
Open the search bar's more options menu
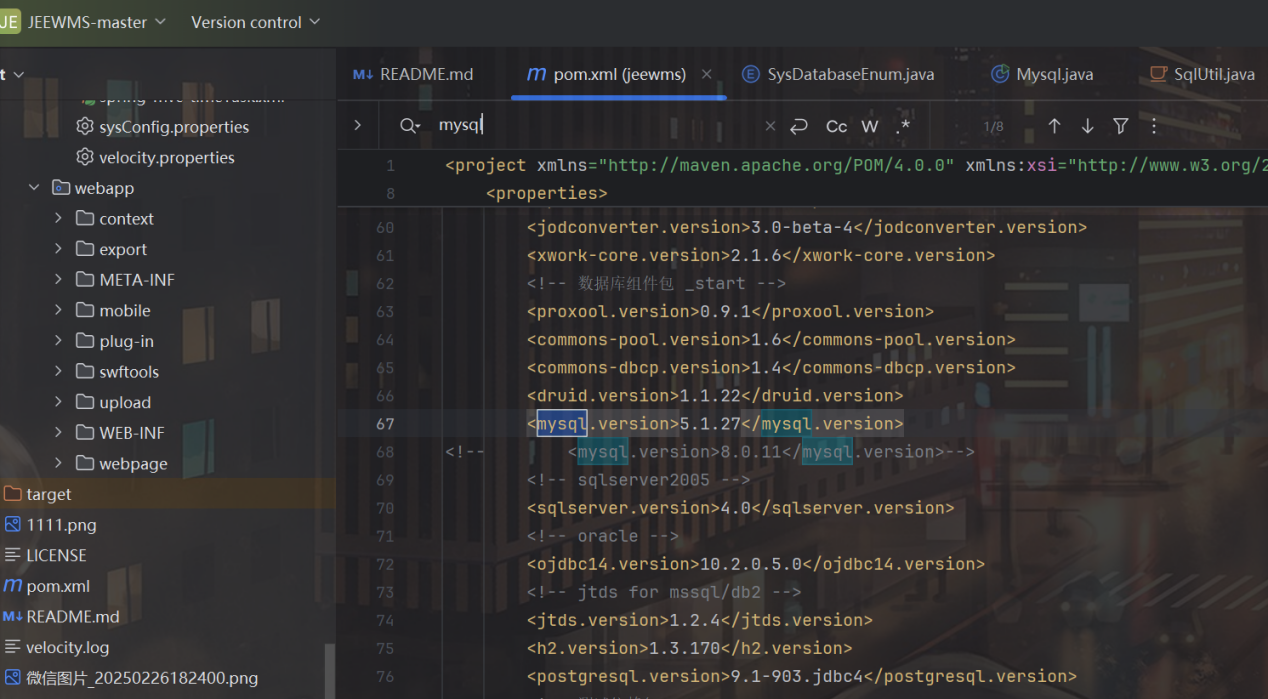coord(1154,126)
